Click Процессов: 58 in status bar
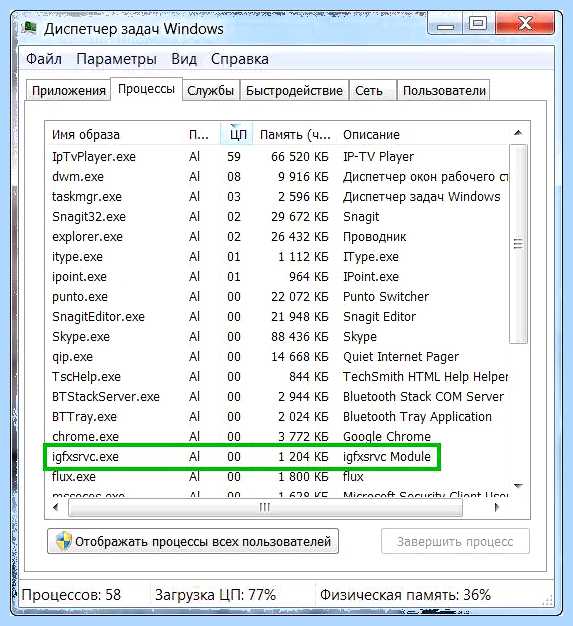 pyautogui.click(x=71, y=595)
